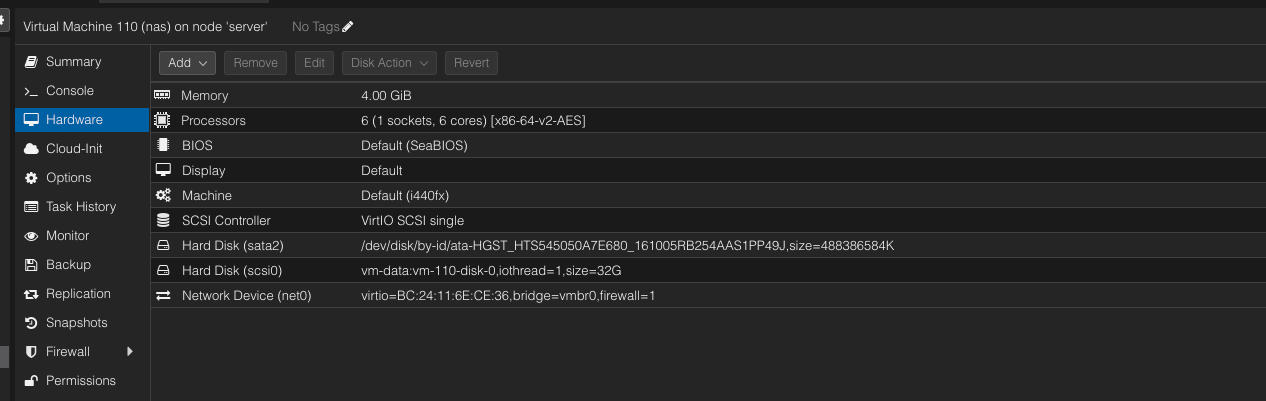Image resolution: width=1266 pixels, height=401 pixels.
Task: Select the Network Device (net0) row
Action: click(x=500, y=296)
